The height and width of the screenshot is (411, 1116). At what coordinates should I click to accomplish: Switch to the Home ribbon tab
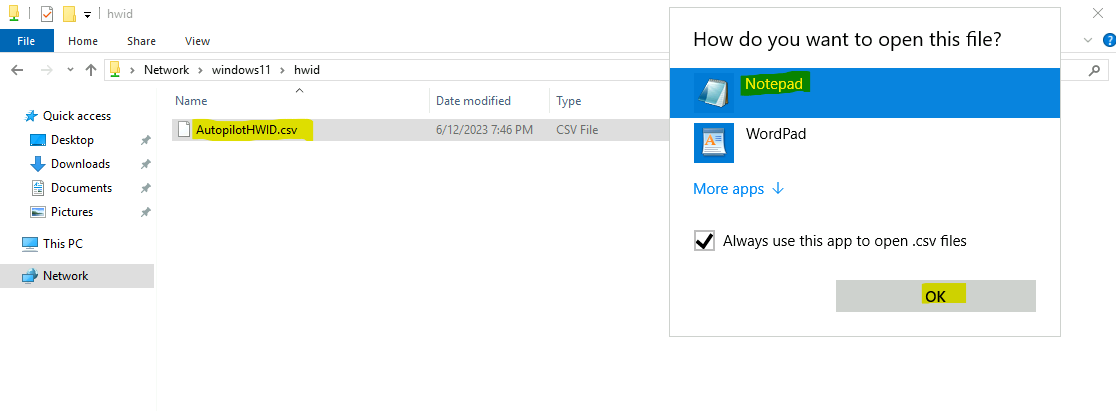point(83,41)
